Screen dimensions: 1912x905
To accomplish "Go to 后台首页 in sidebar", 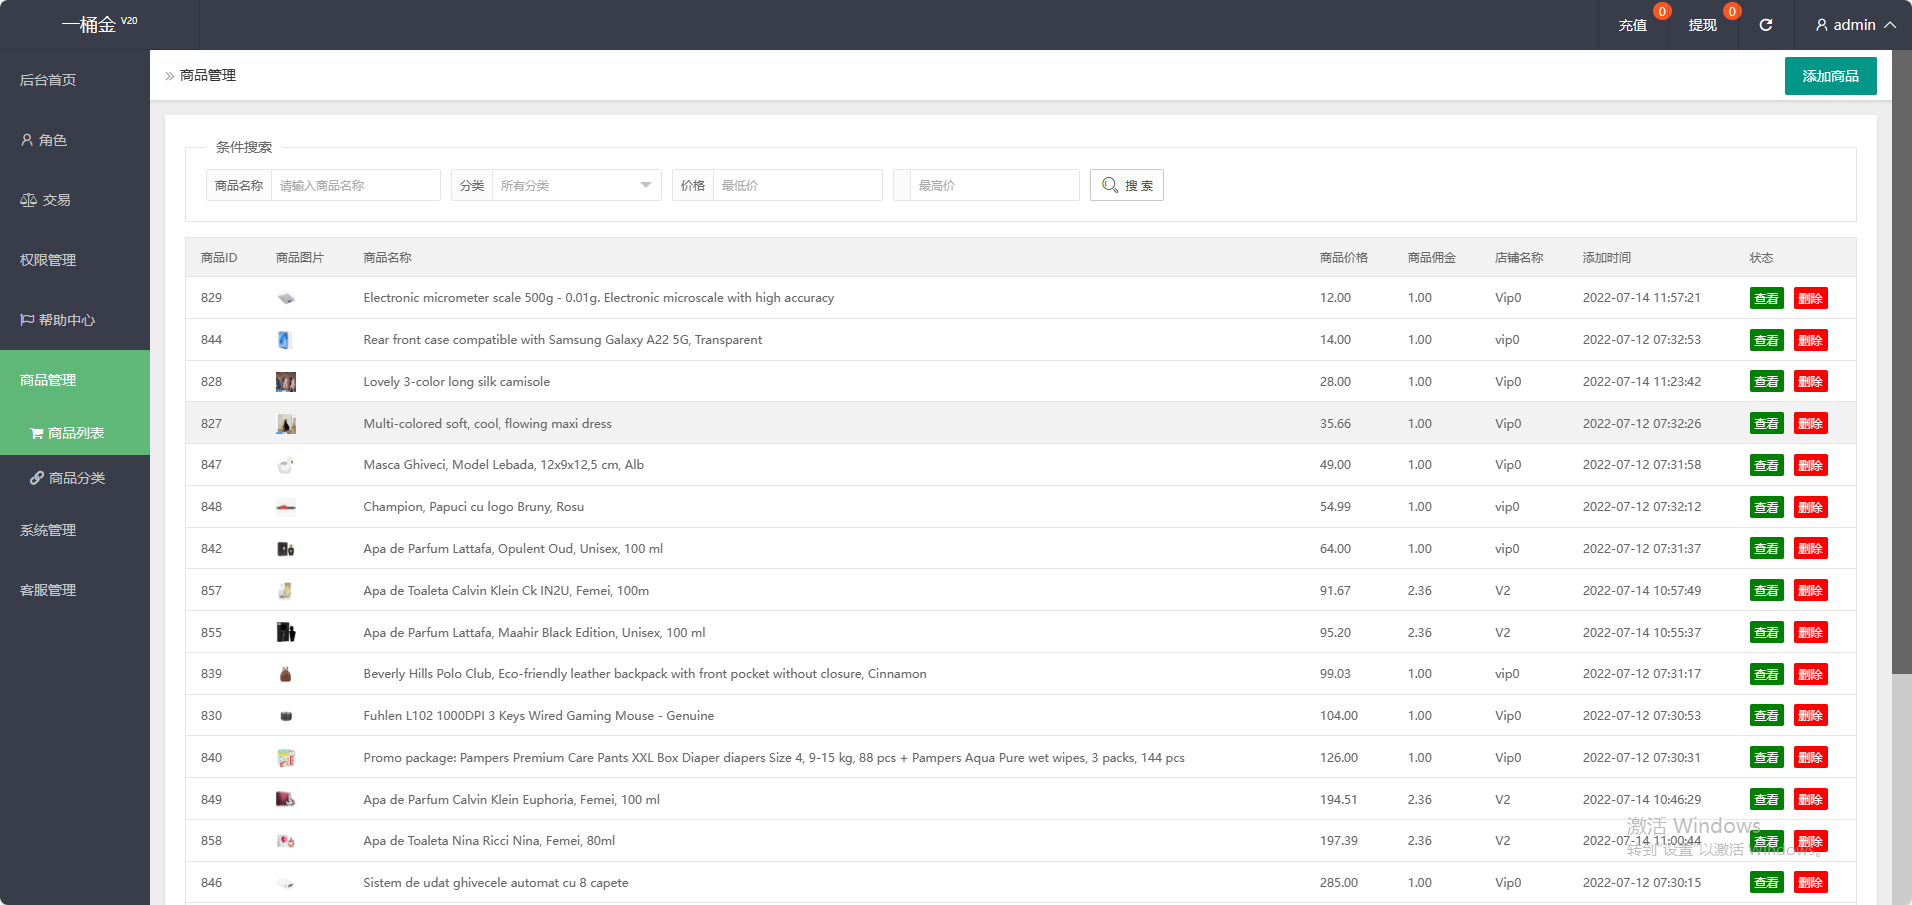I will click(48, 80).
